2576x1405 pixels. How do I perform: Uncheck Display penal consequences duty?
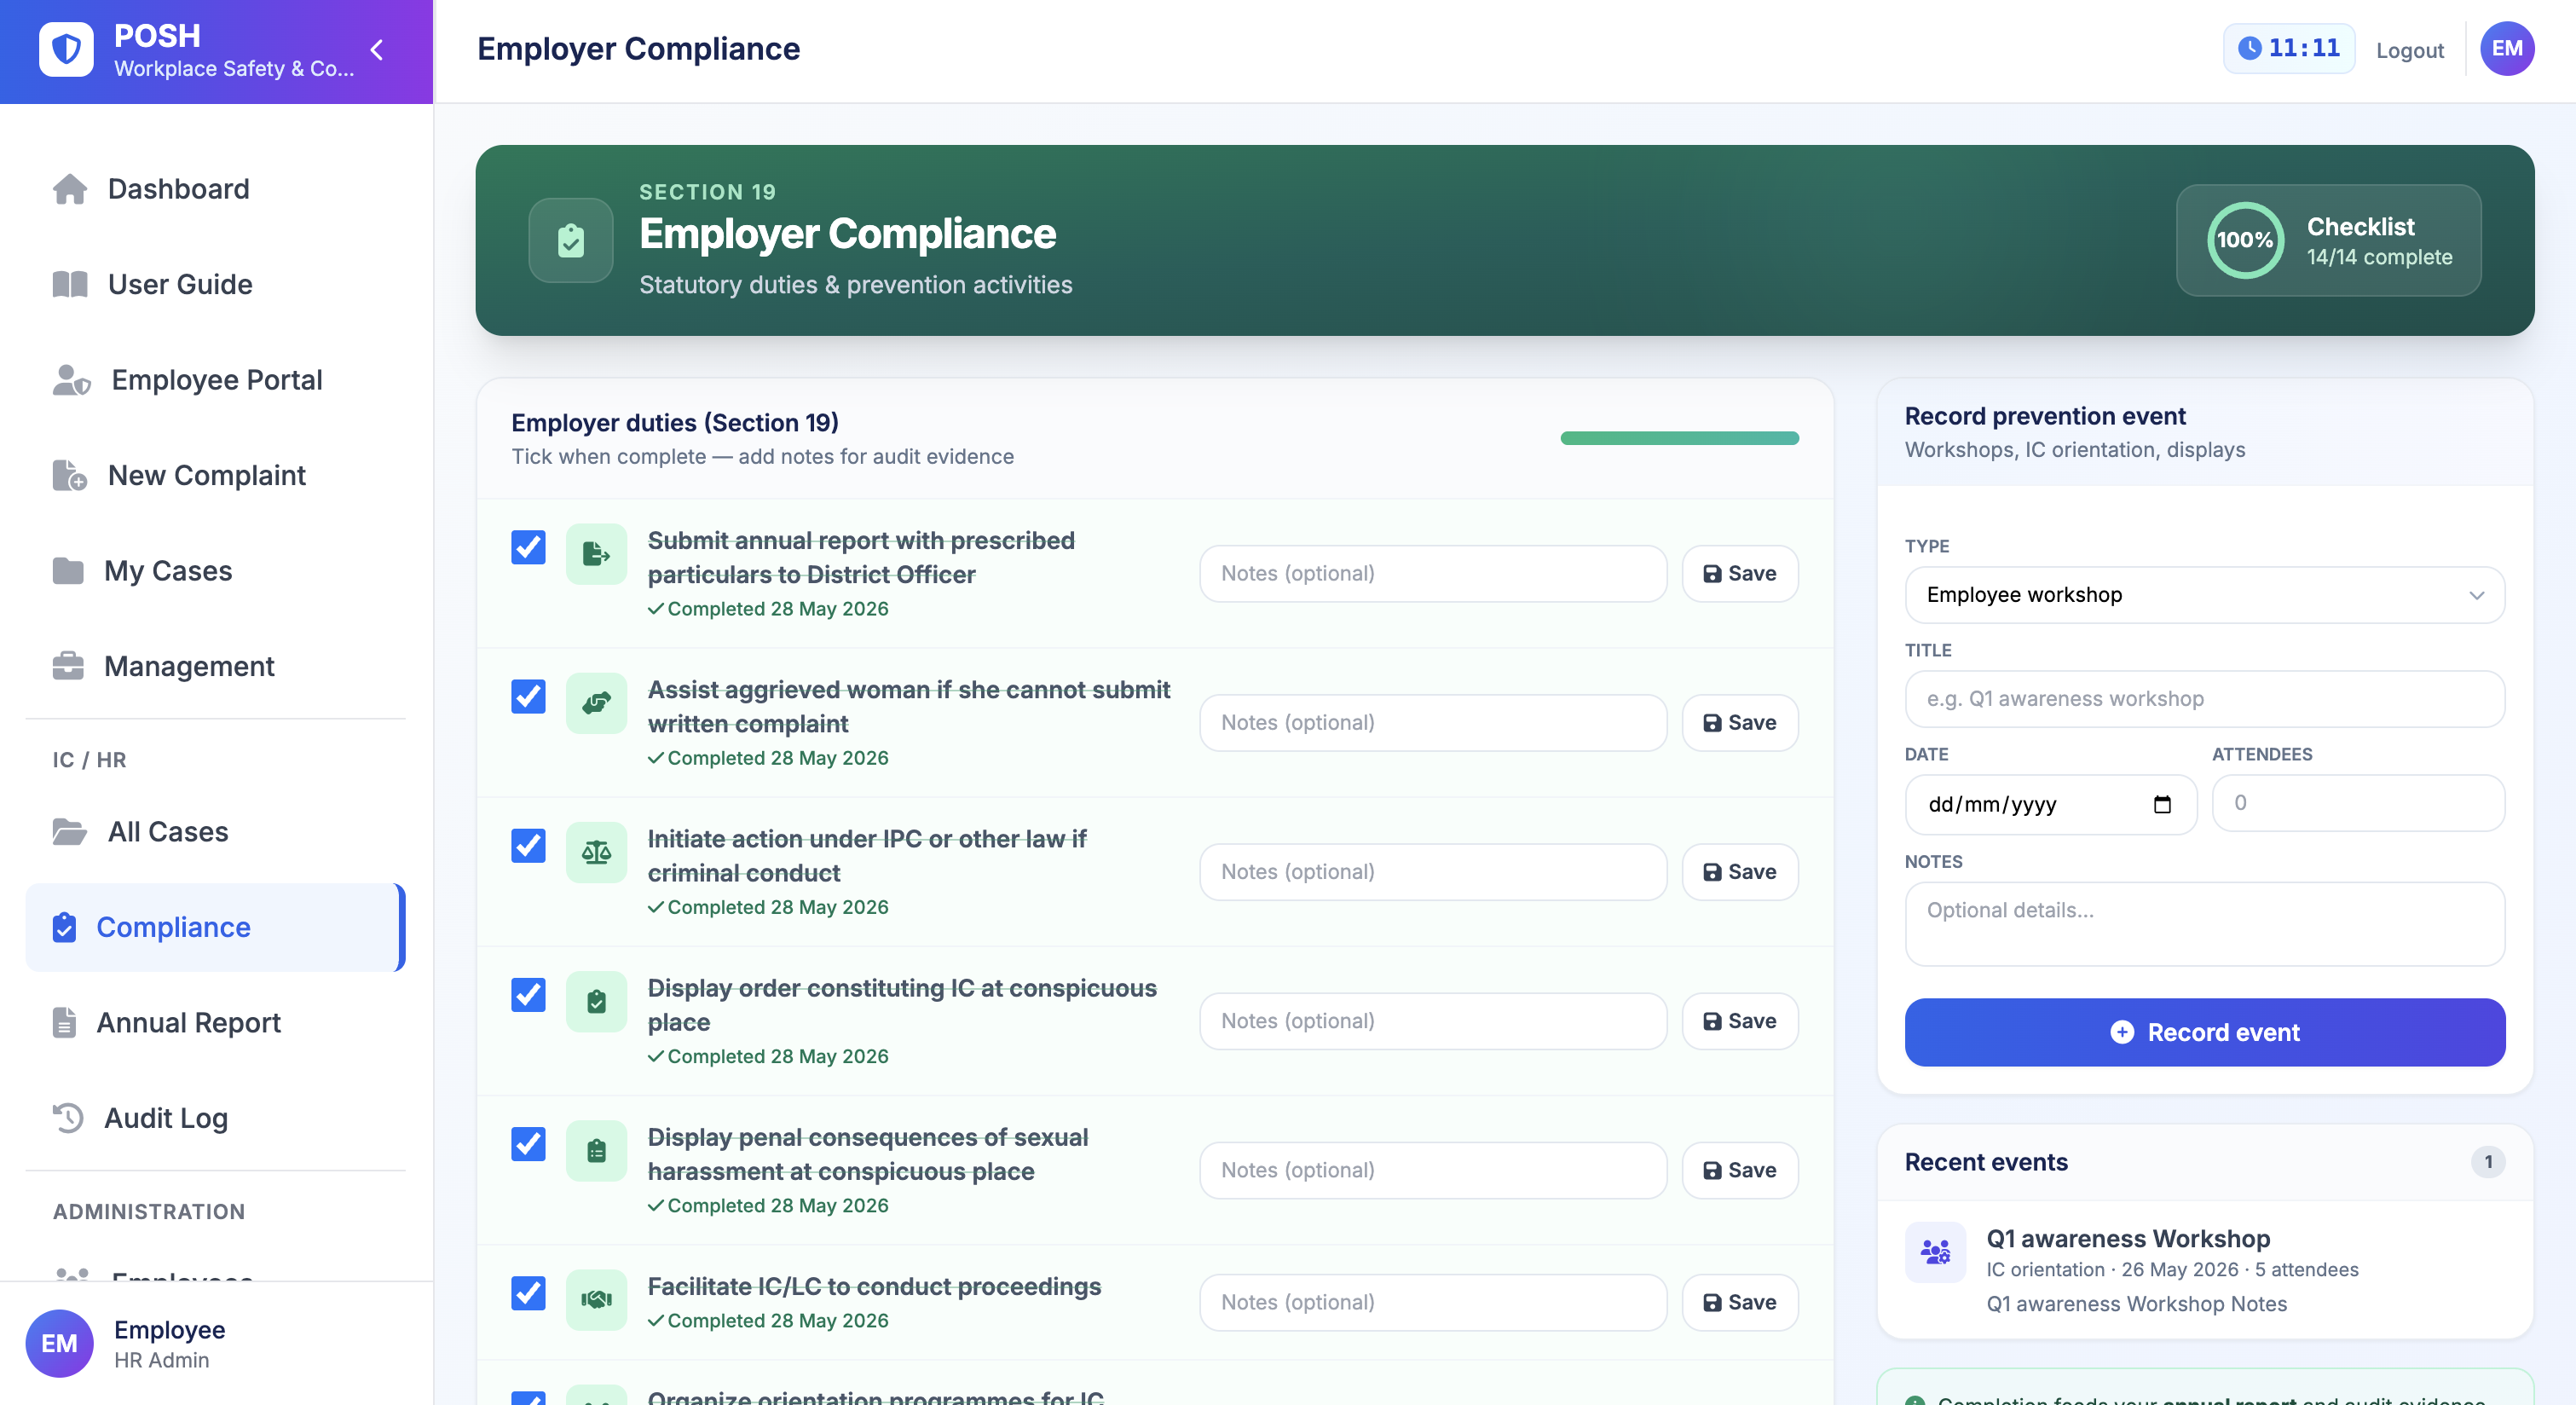(528, 1143)
